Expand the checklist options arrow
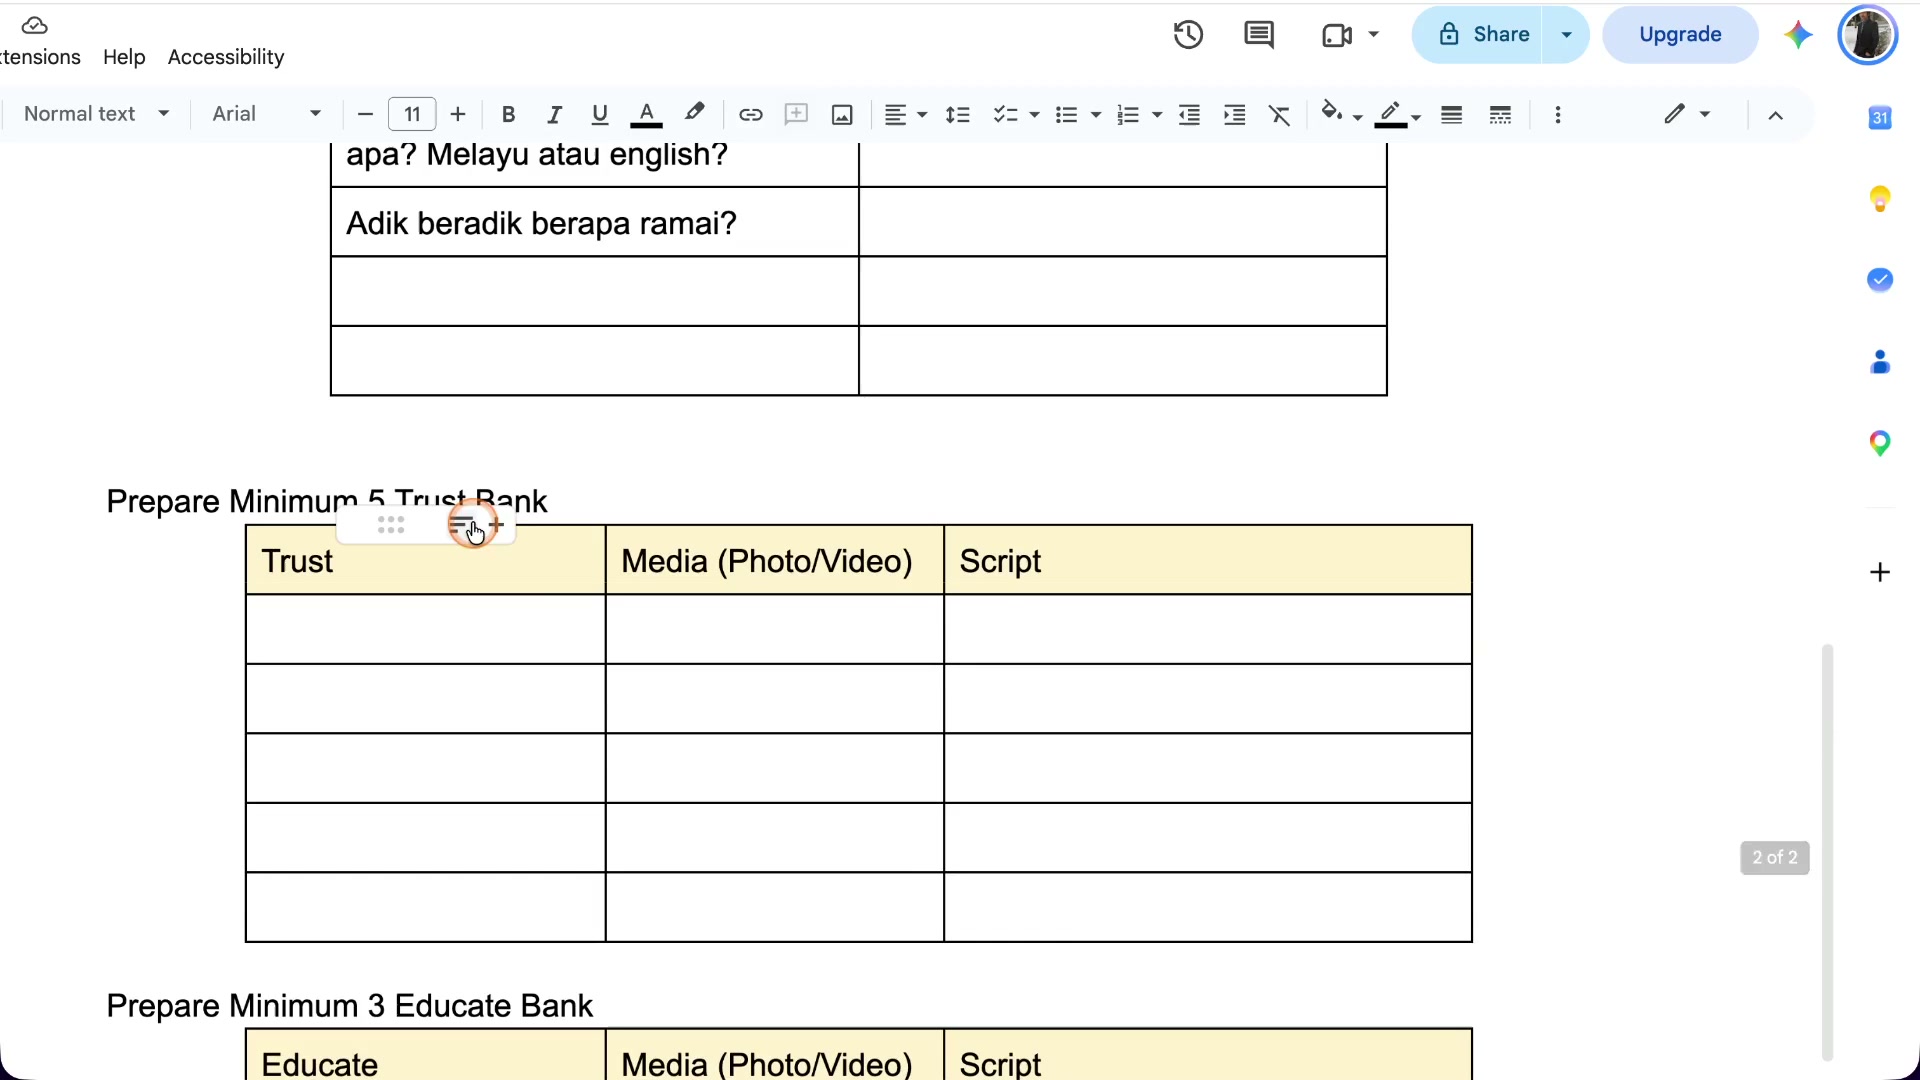This screenshot has width=1920, height=1080. tap(1034, 115)
